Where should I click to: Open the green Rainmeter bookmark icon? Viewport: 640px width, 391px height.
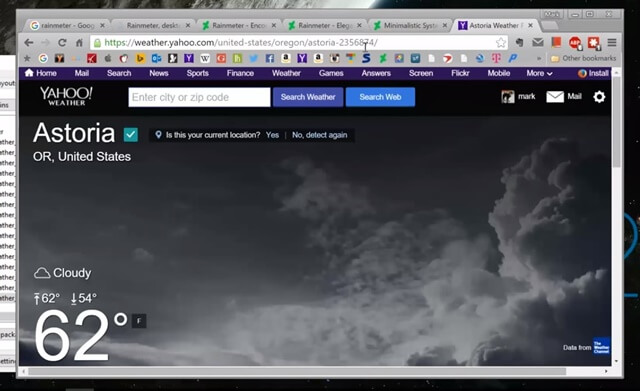point(383,58)
